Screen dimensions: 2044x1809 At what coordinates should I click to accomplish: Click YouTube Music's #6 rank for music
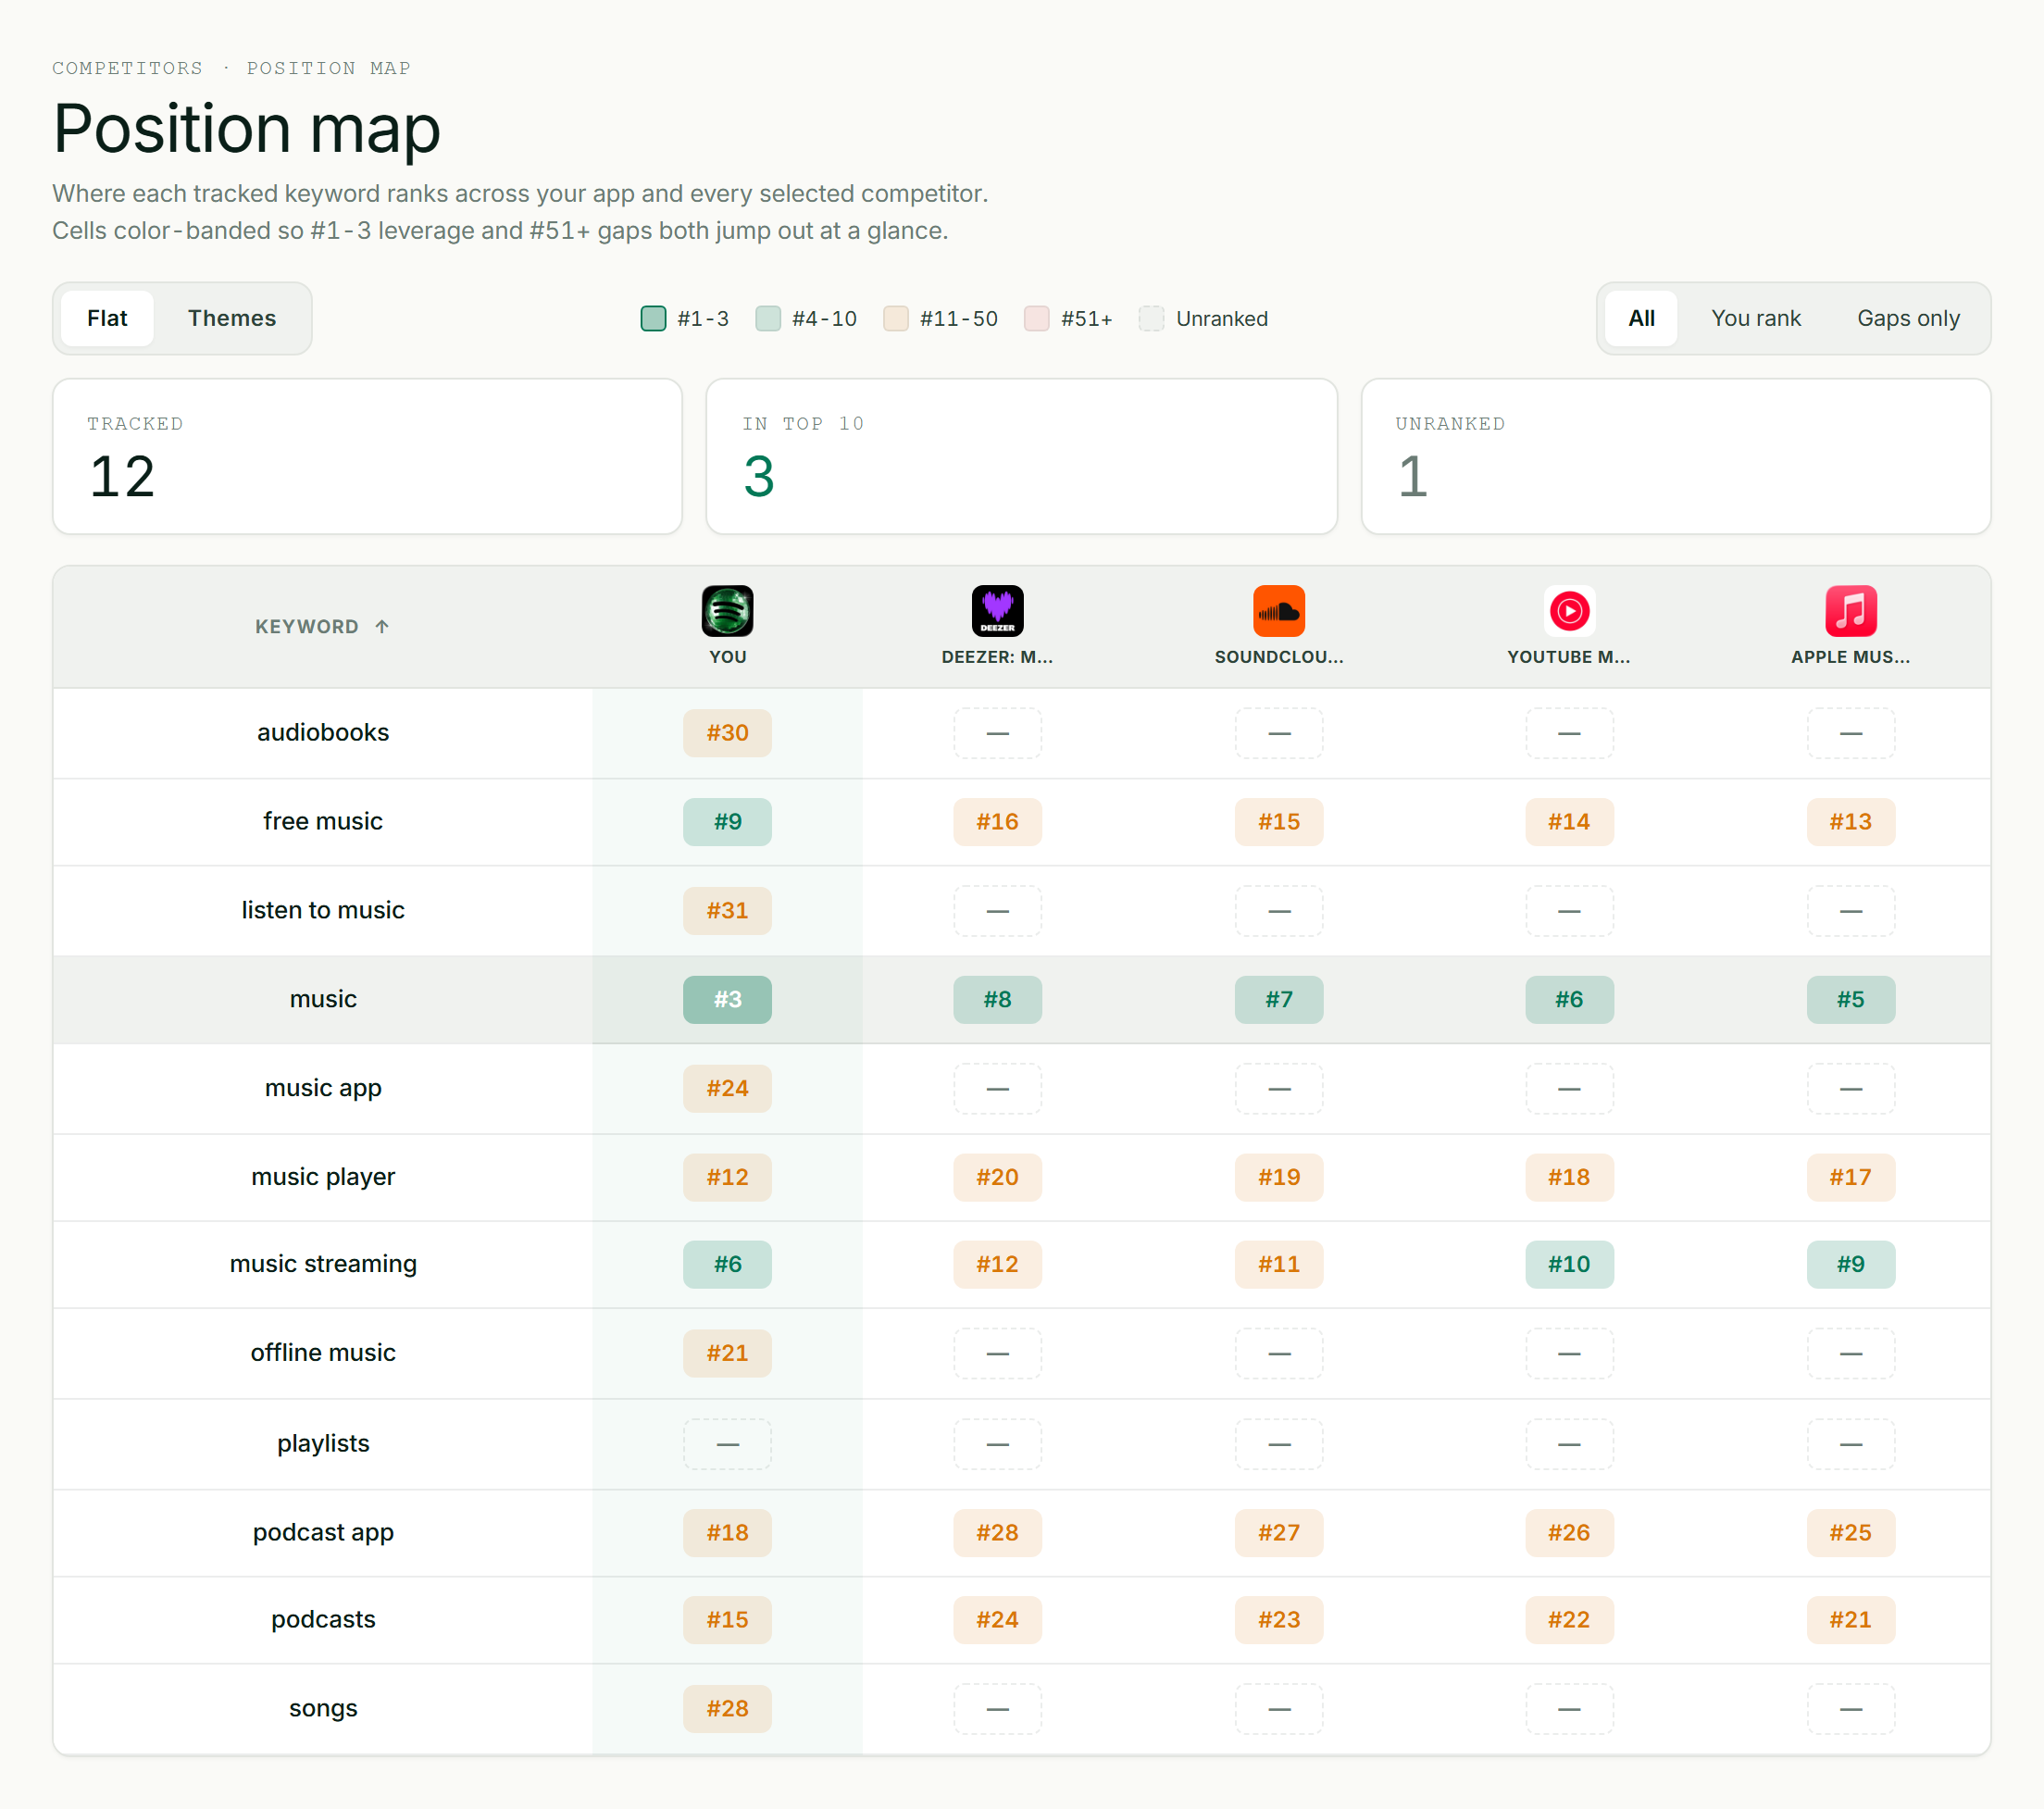pyautogui.click(x=1569, y=1000)
